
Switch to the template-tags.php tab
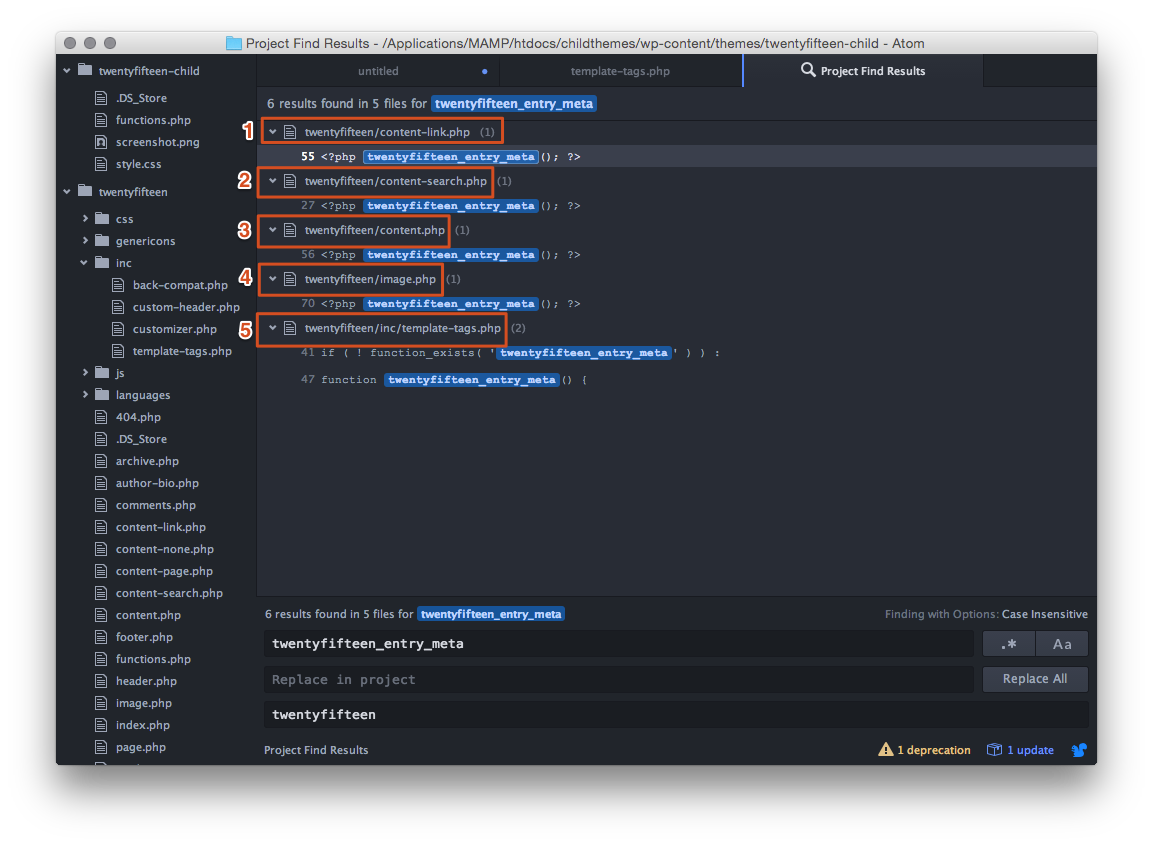click(620, 71)
